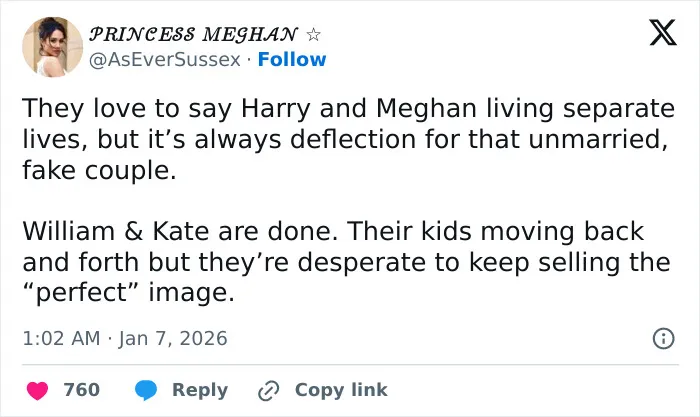The width and height of the screenshot is (700, 417).
Task: Select the Copy link label
Action: coord(341,390)
